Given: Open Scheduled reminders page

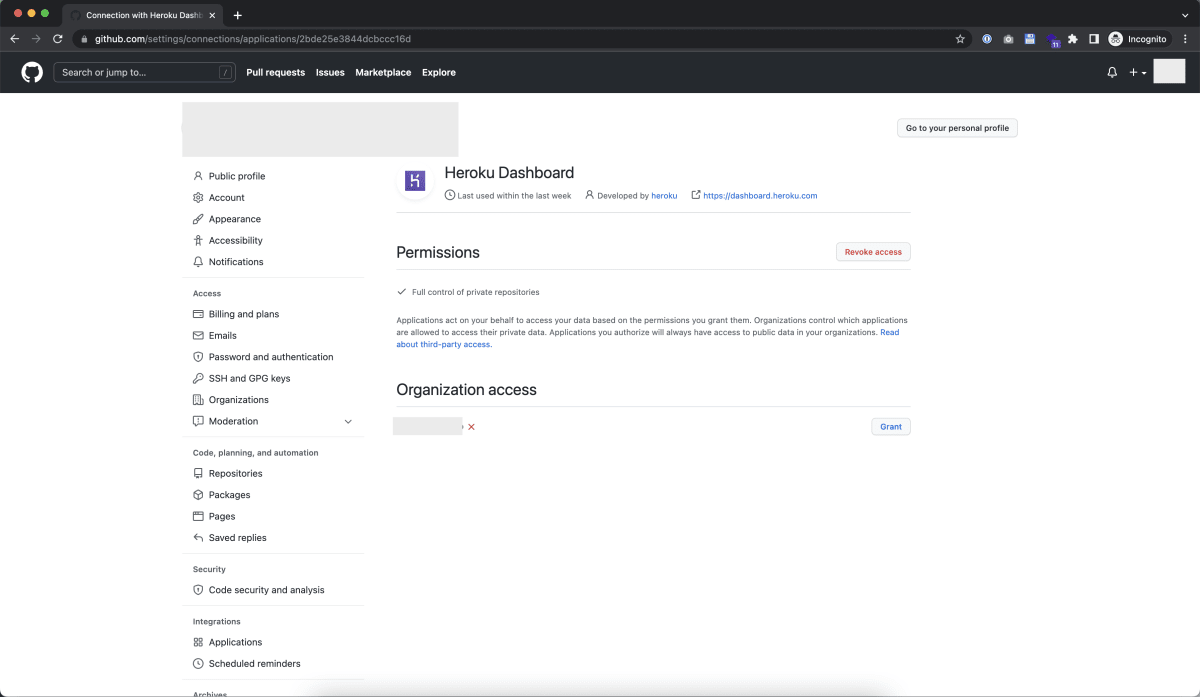Looking at the screenshot, I should tap(255, 664).
